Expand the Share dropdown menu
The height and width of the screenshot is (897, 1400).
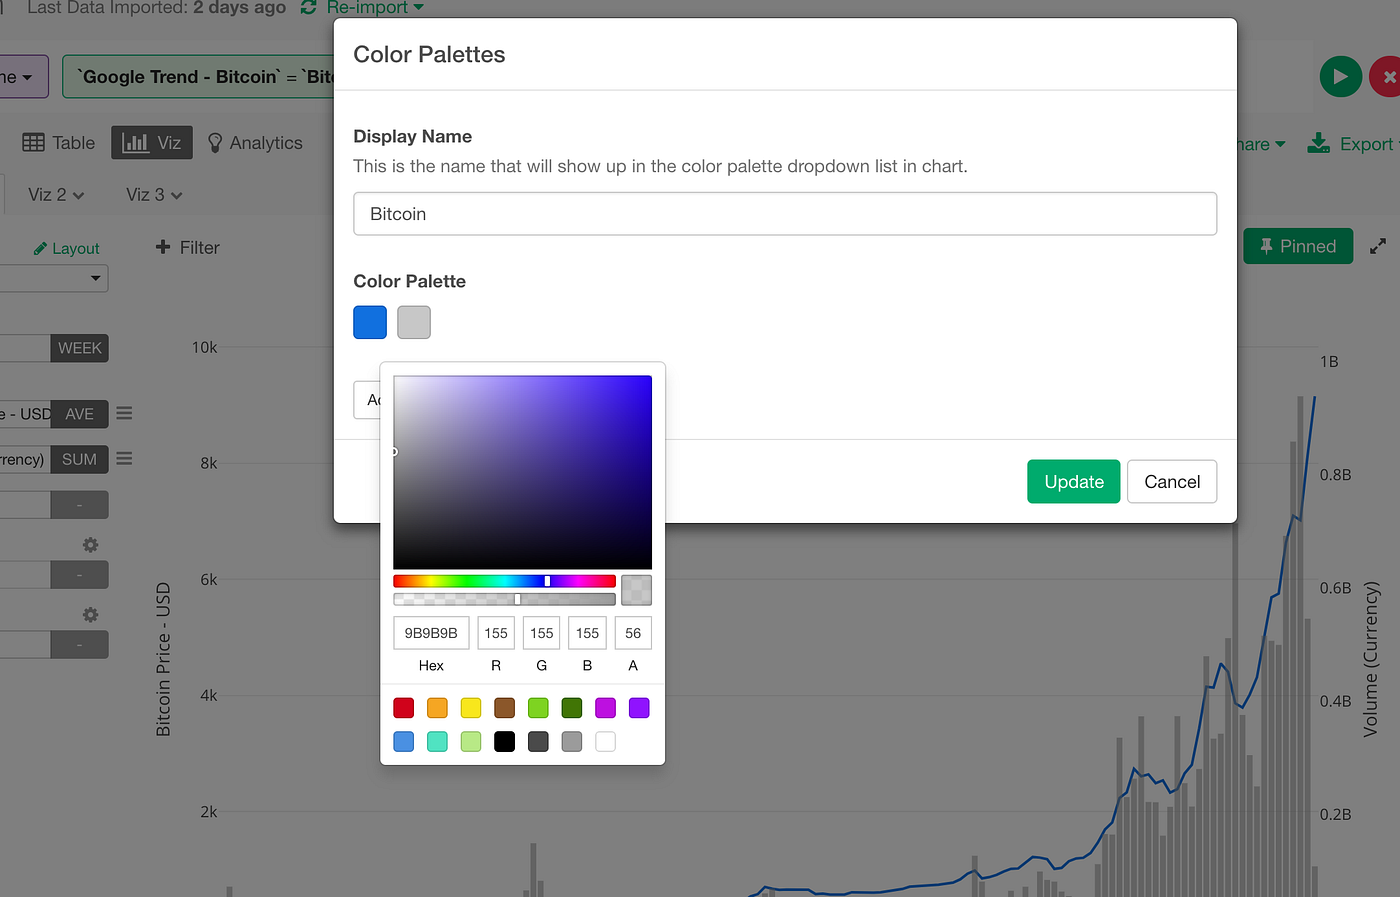pos(1255,143)
